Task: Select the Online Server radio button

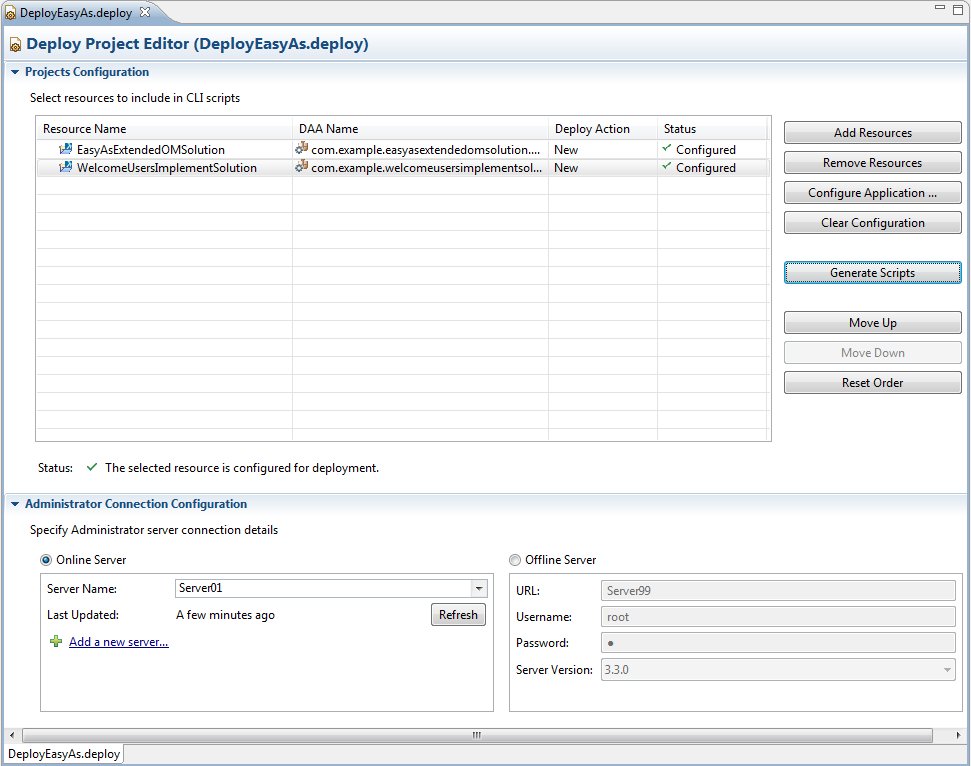Action: tap(46, 560)
